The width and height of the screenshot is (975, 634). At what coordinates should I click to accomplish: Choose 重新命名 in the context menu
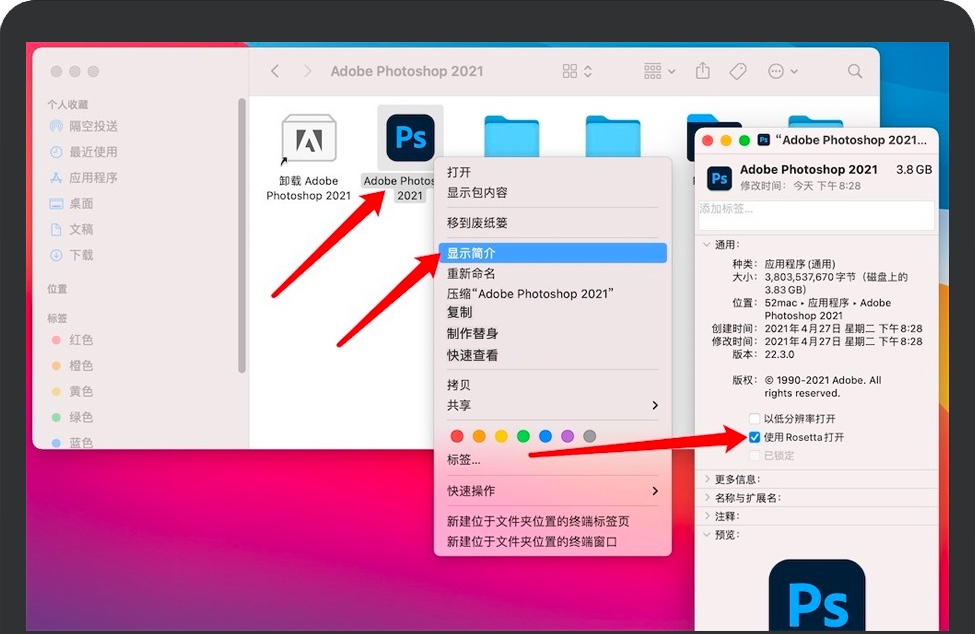point(552,273)
